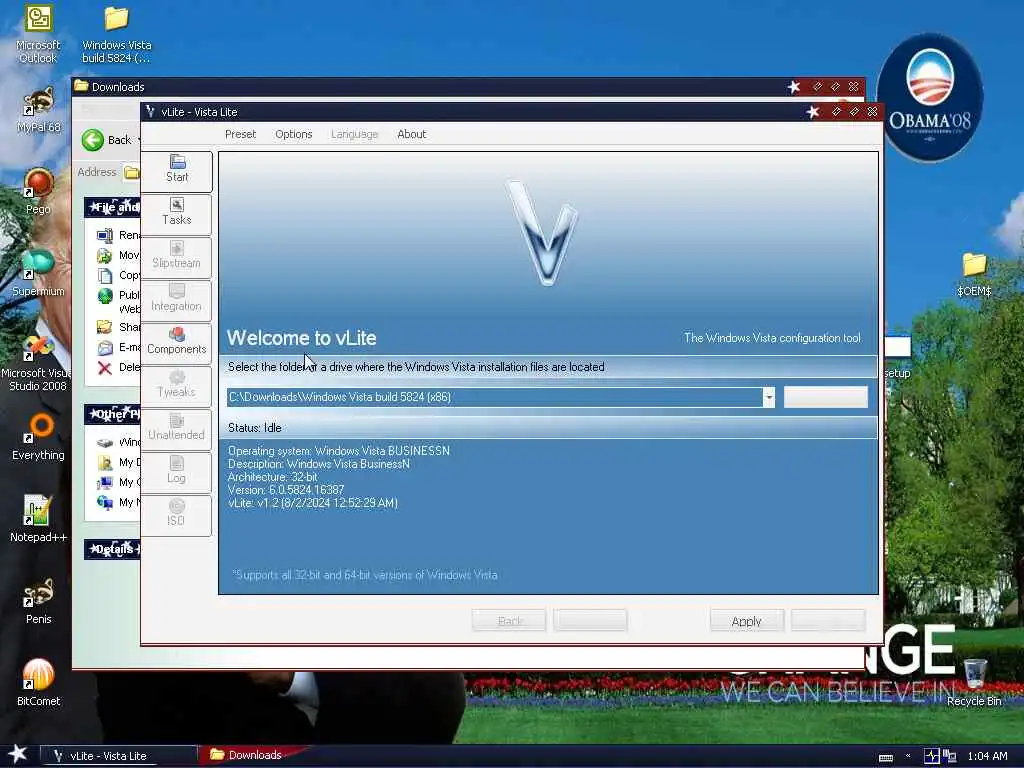Select the Supermium desktop shortcut
The image size is (1024, 768).
coord(38,273)
